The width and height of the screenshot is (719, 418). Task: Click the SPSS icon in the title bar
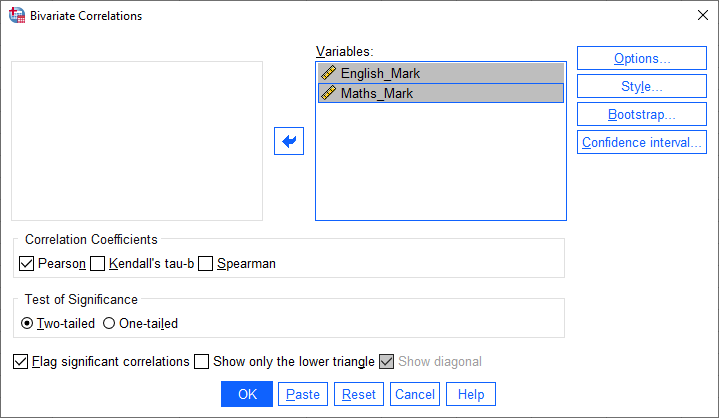[17, 15]
